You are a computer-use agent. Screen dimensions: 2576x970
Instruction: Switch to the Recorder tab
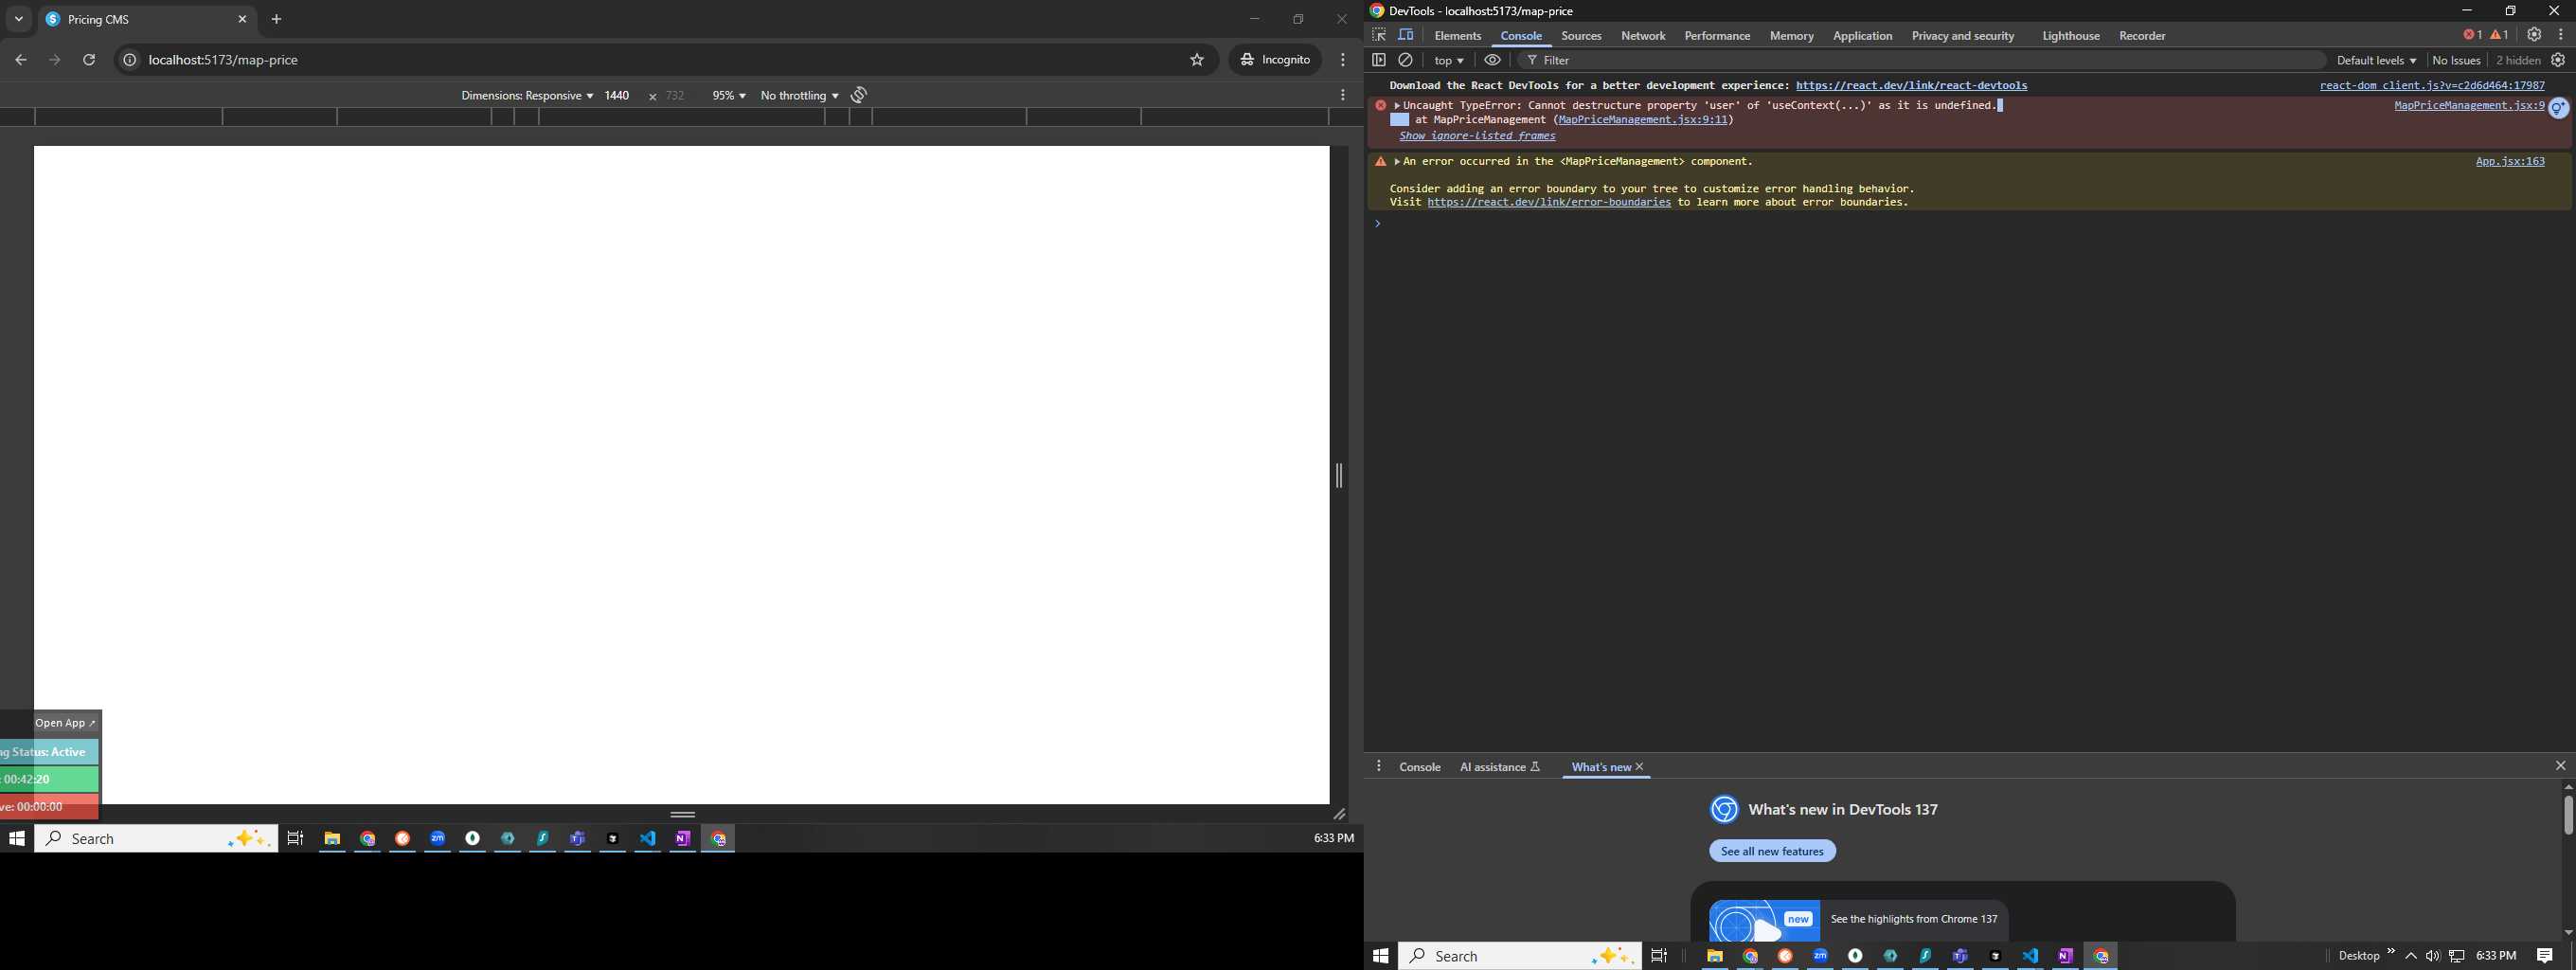pos(2142,36)
